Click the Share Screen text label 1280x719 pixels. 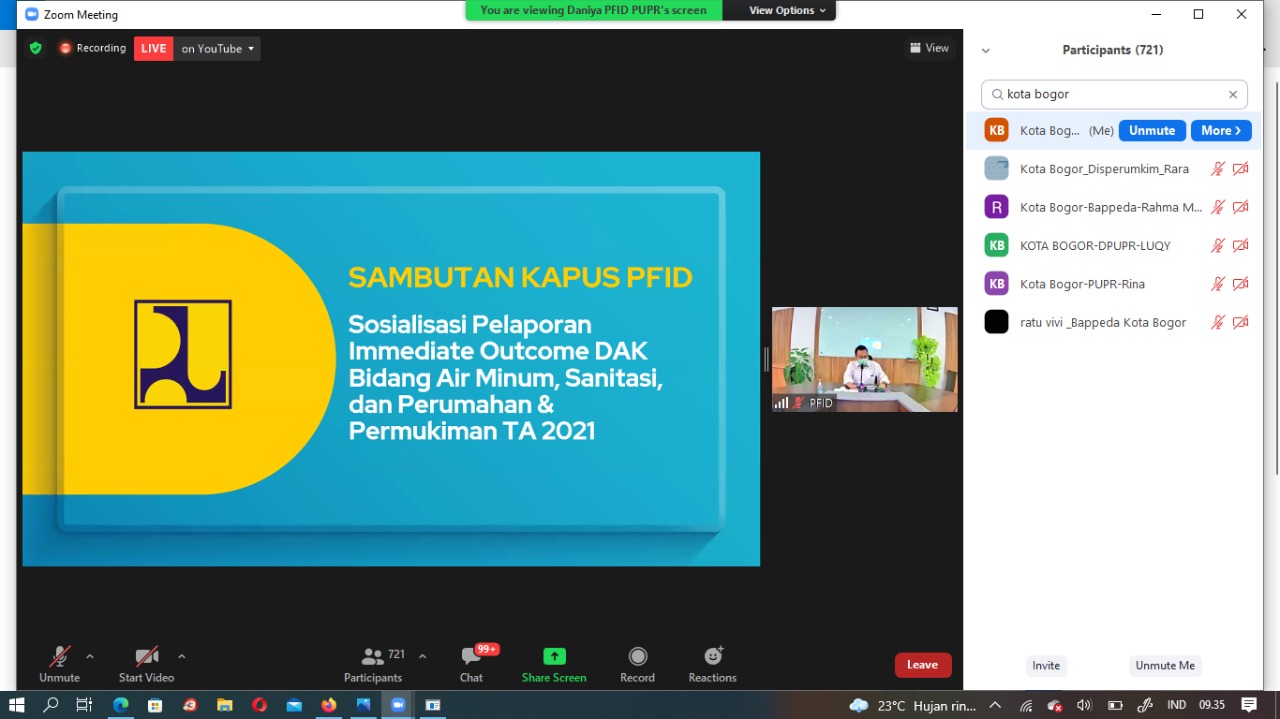coord(554,678)
